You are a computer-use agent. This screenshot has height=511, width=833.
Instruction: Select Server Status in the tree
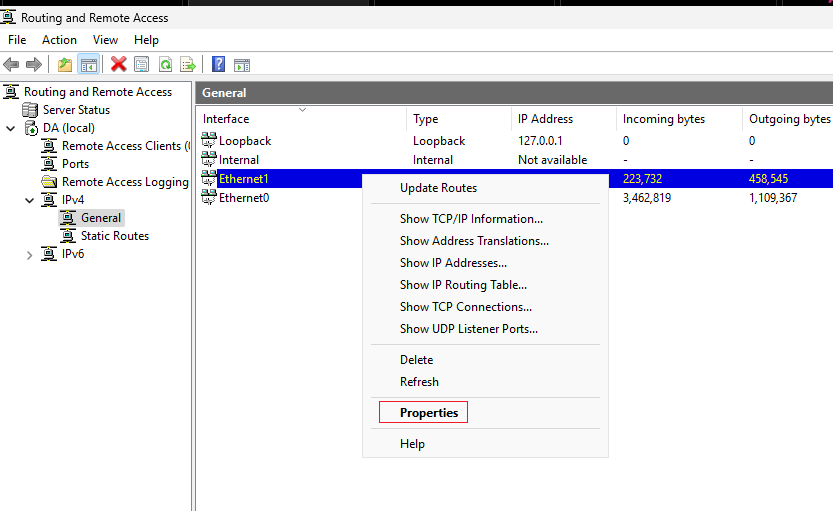pos(76,110)
